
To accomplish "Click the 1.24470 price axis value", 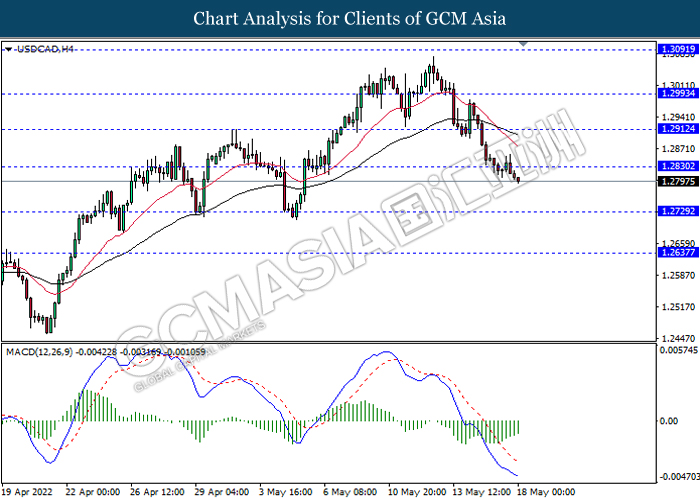I will [679, 338].
